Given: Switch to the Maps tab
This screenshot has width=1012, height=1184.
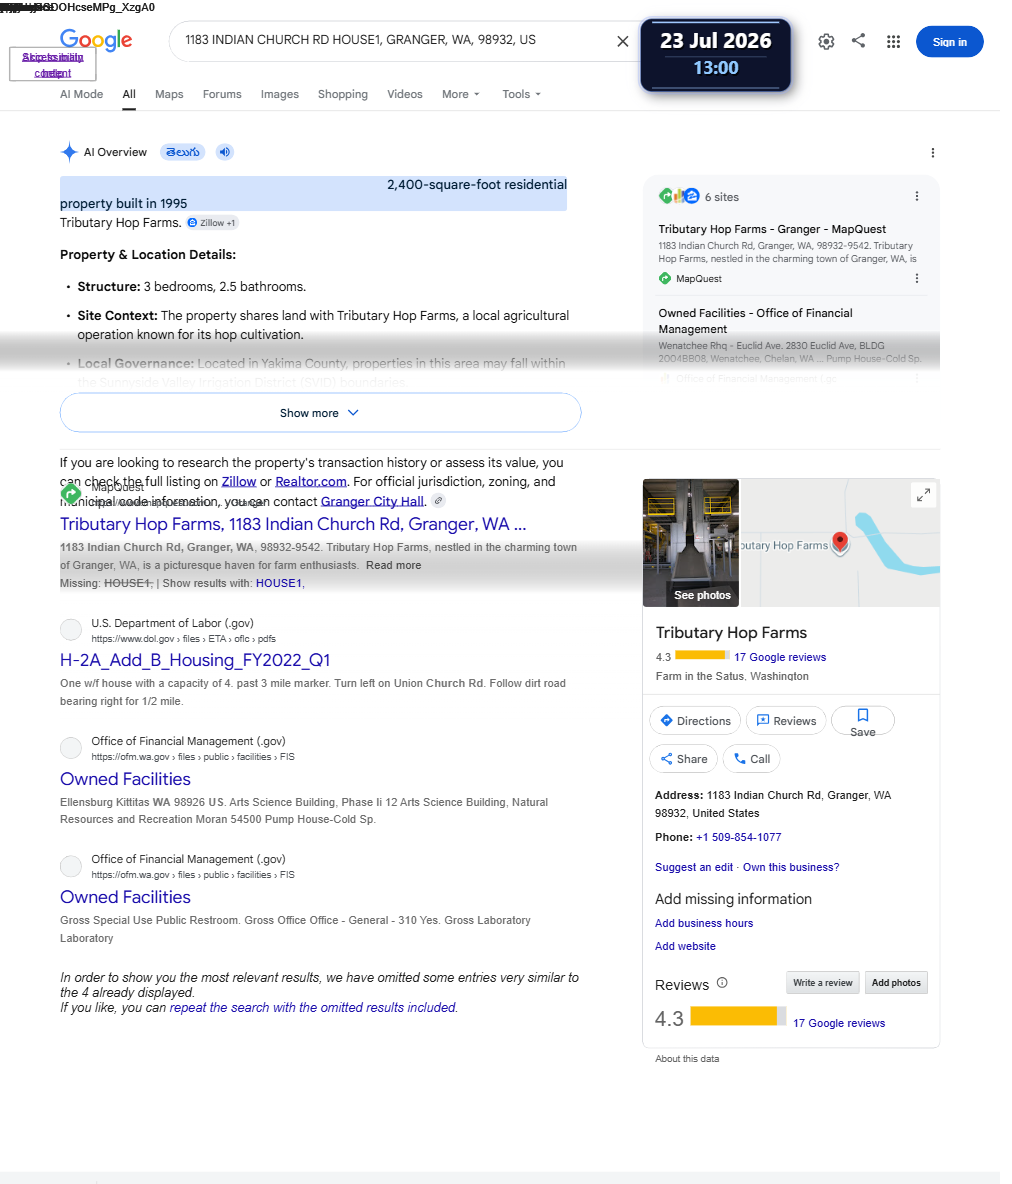Looking at the screenshot, I should (x=169, y=94).
